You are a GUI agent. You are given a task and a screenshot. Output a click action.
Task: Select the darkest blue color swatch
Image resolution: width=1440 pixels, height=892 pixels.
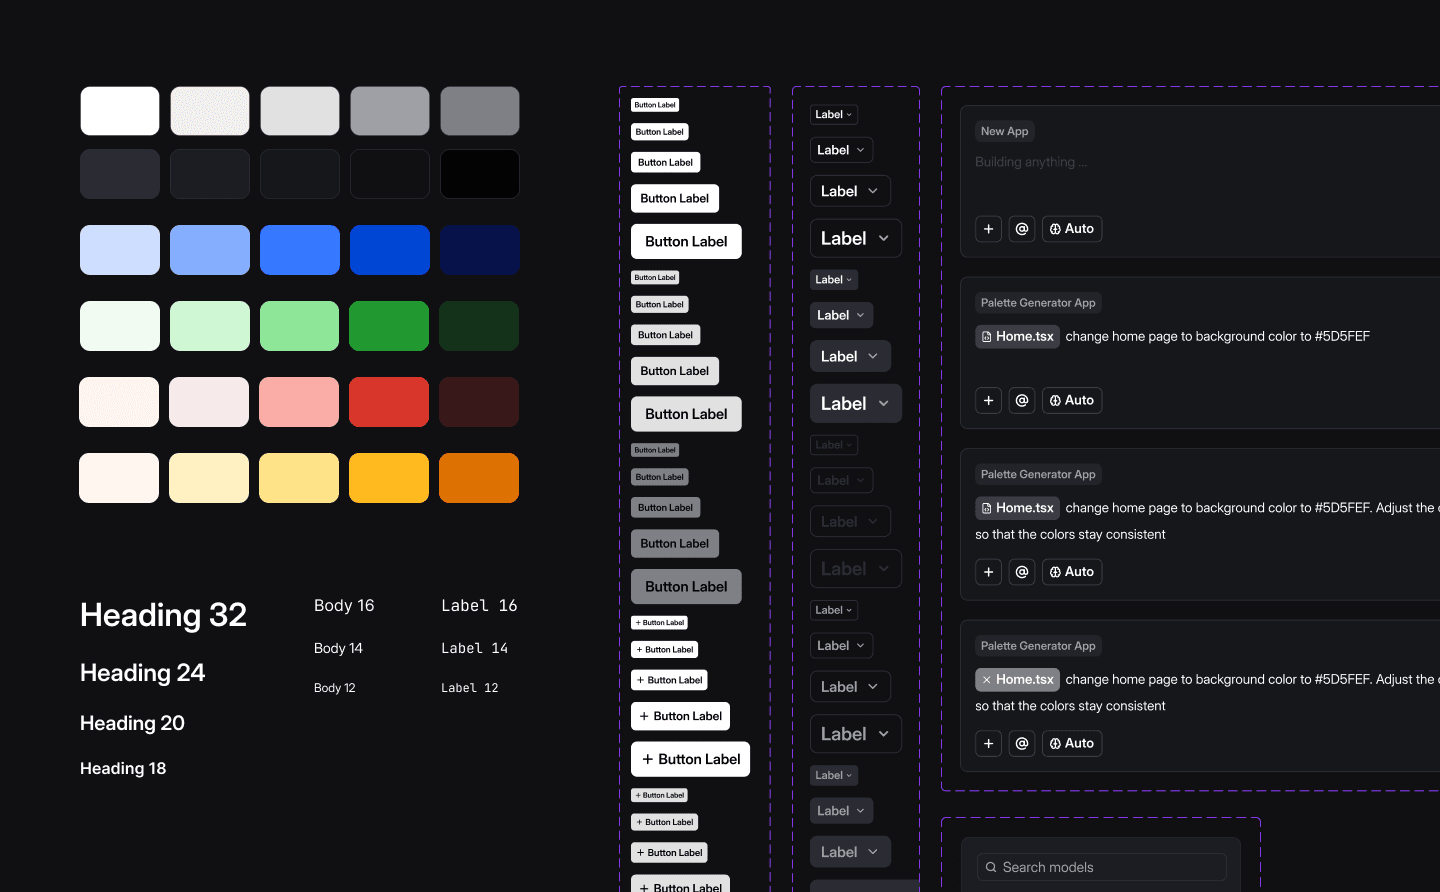click(479, 250)
